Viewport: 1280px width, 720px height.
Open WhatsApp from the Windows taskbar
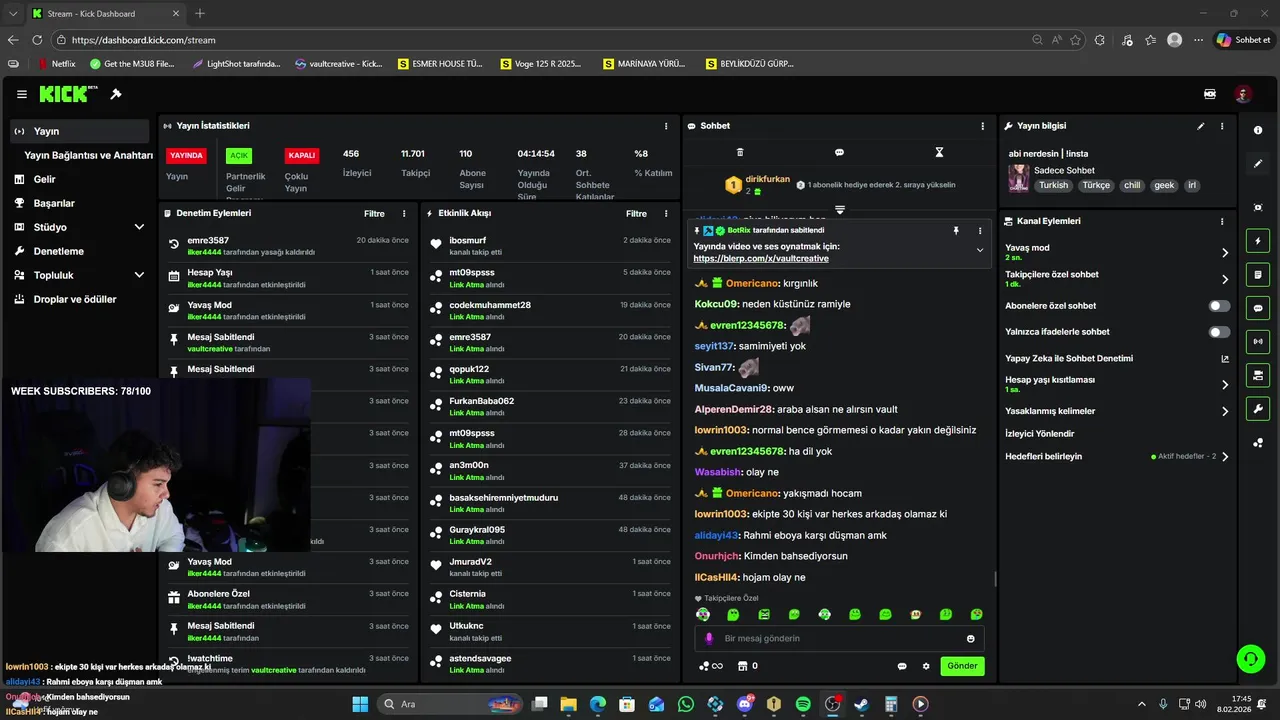point(685,704)
